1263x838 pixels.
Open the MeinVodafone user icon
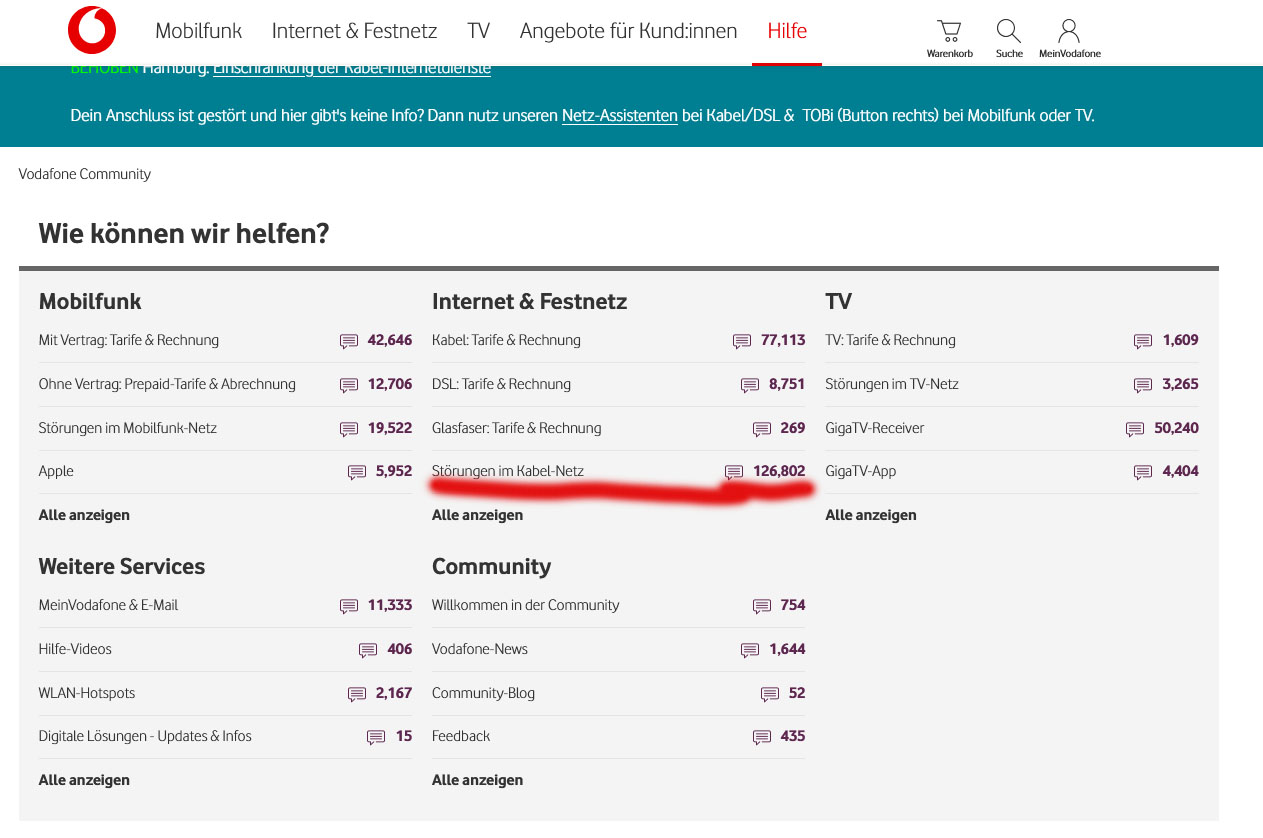(x=1069, y=31)
